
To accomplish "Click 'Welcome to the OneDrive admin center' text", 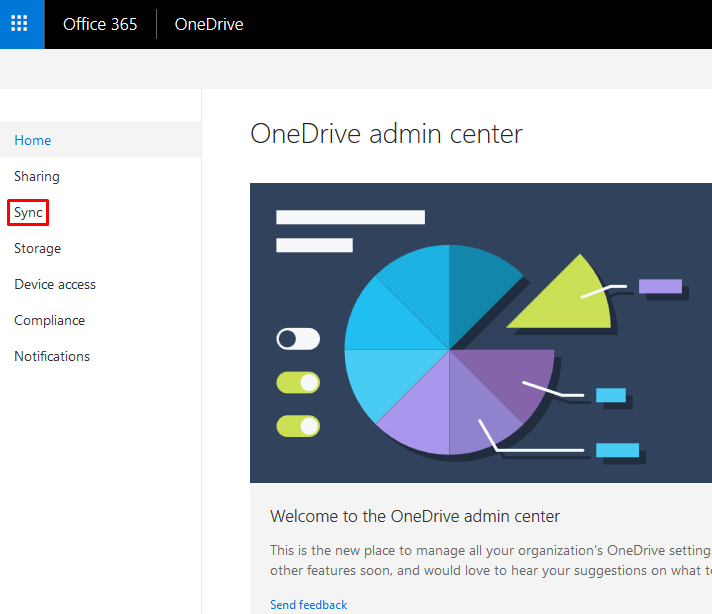I will (x=415, y=516).
